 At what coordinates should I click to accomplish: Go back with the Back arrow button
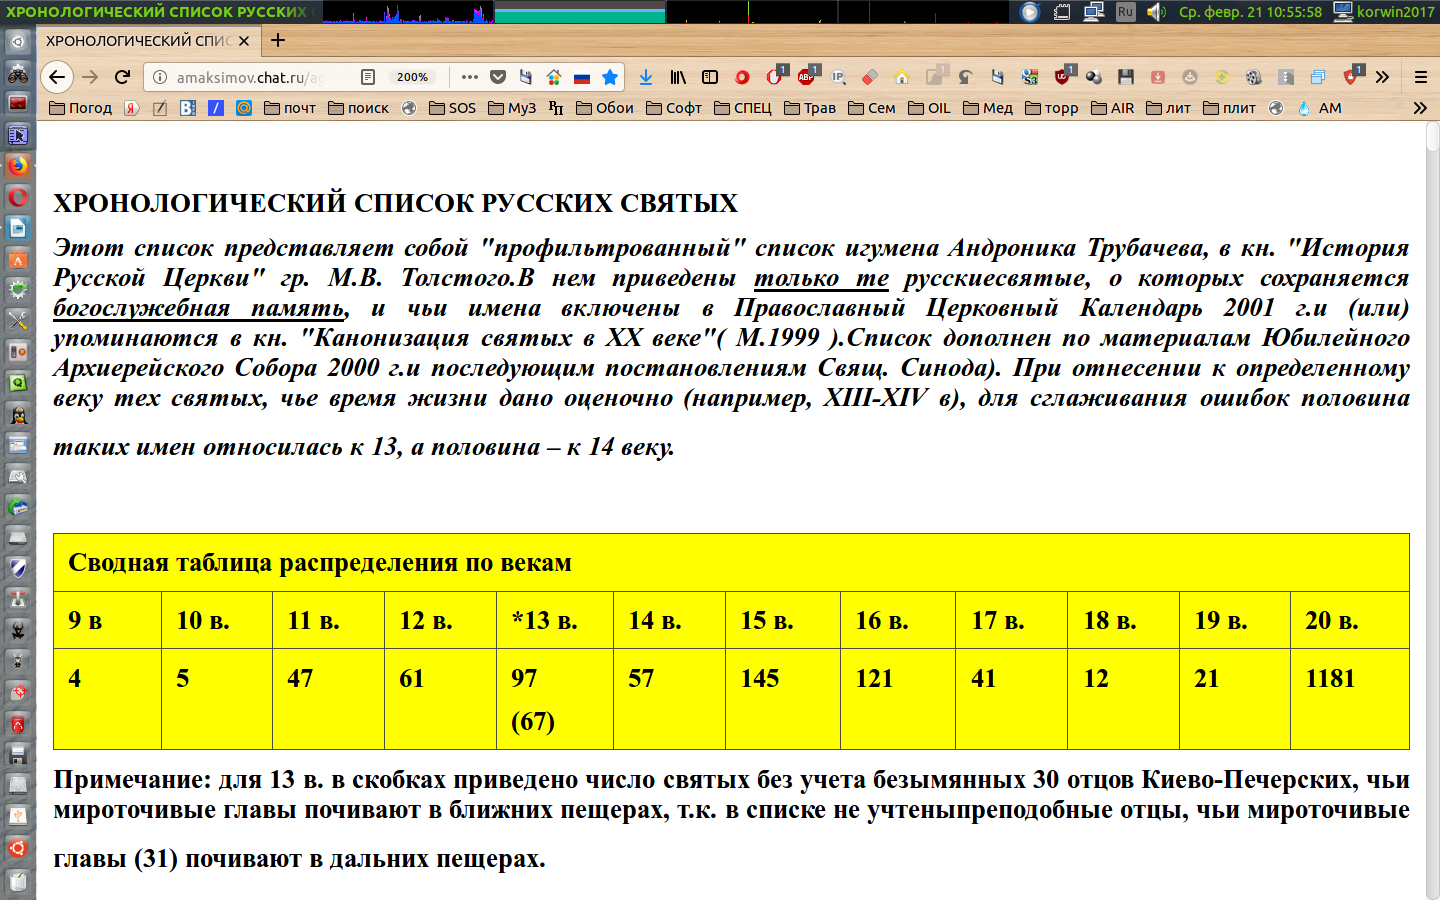point(57,77)
